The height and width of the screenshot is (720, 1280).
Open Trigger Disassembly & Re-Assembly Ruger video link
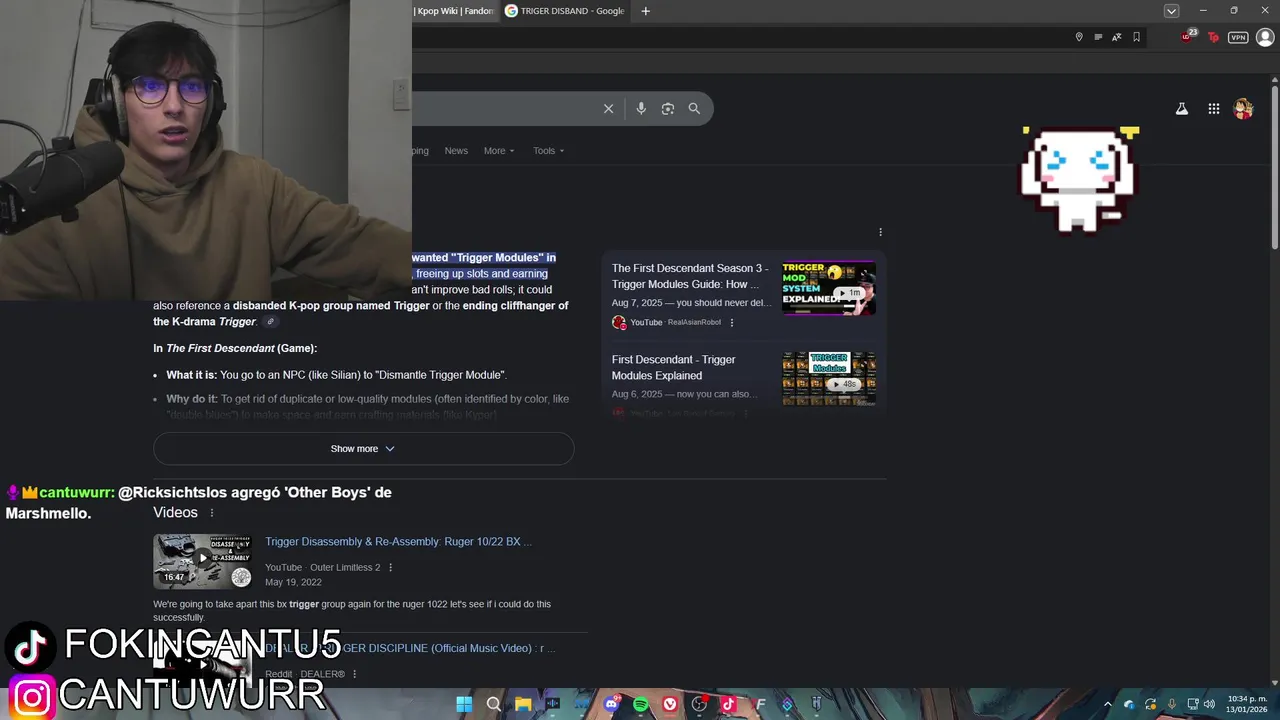coord(398,542)
